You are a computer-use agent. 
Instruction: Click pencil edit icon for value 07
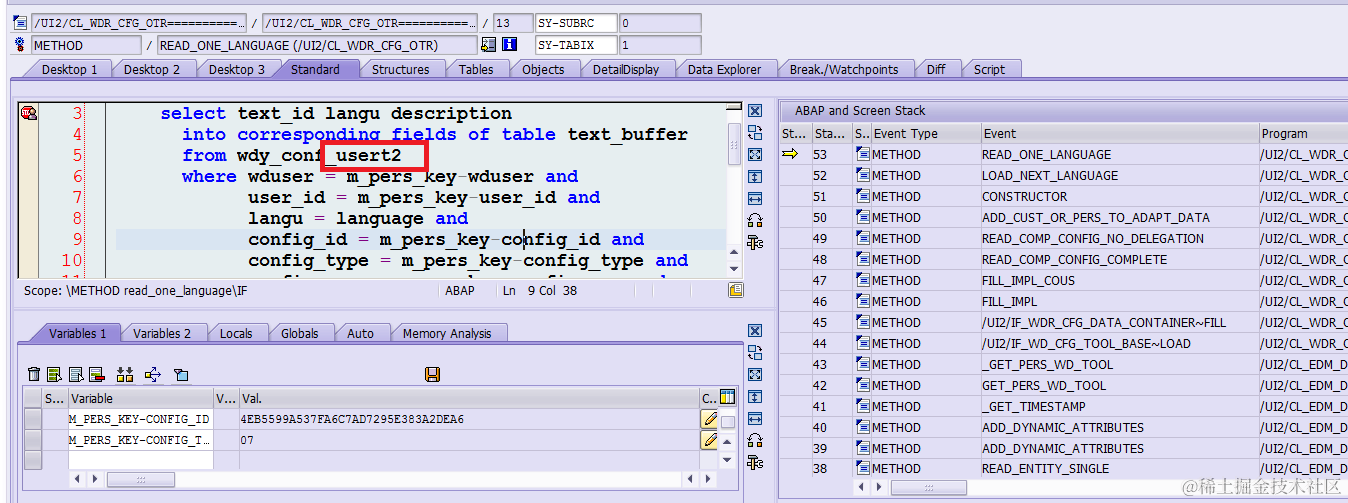(x=709, y=439)
